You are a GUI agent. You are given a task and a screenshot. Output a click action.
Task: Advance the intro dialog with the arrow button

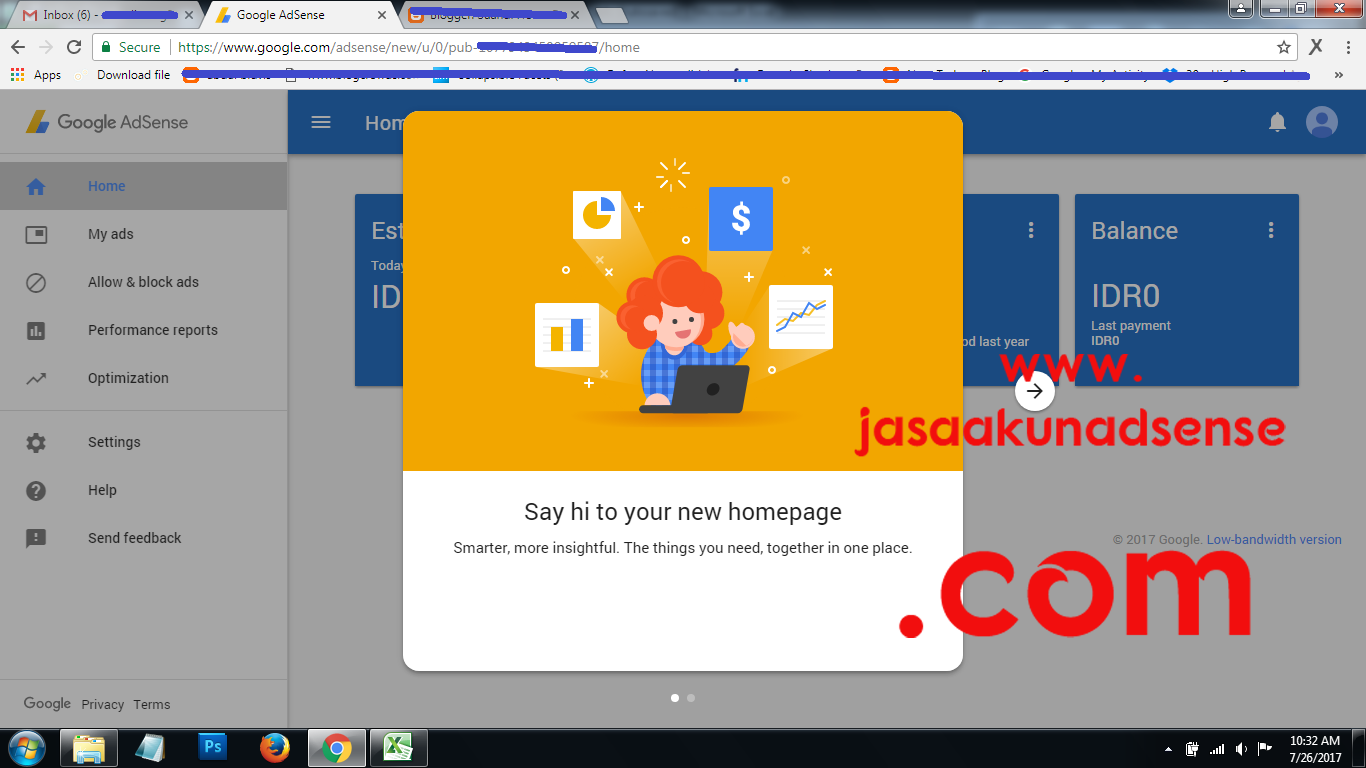(x=1035, y=391)
